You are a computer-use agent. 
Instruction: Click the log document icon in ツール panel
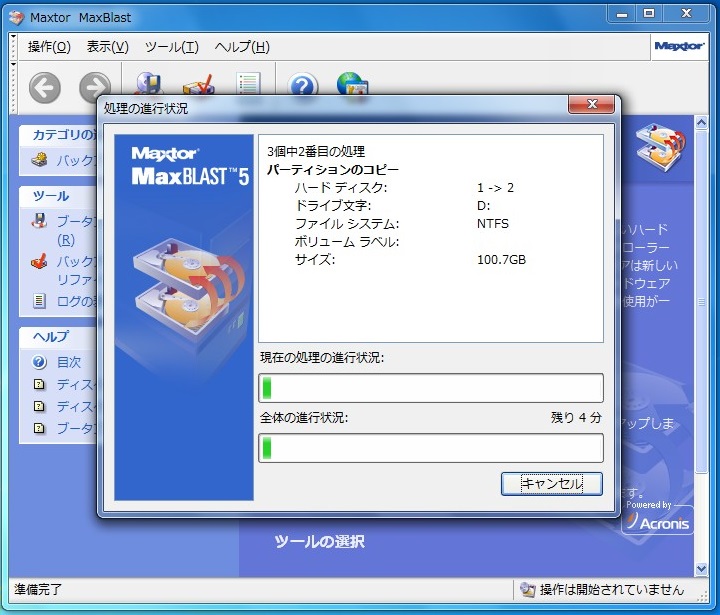[x=39, y=301]
